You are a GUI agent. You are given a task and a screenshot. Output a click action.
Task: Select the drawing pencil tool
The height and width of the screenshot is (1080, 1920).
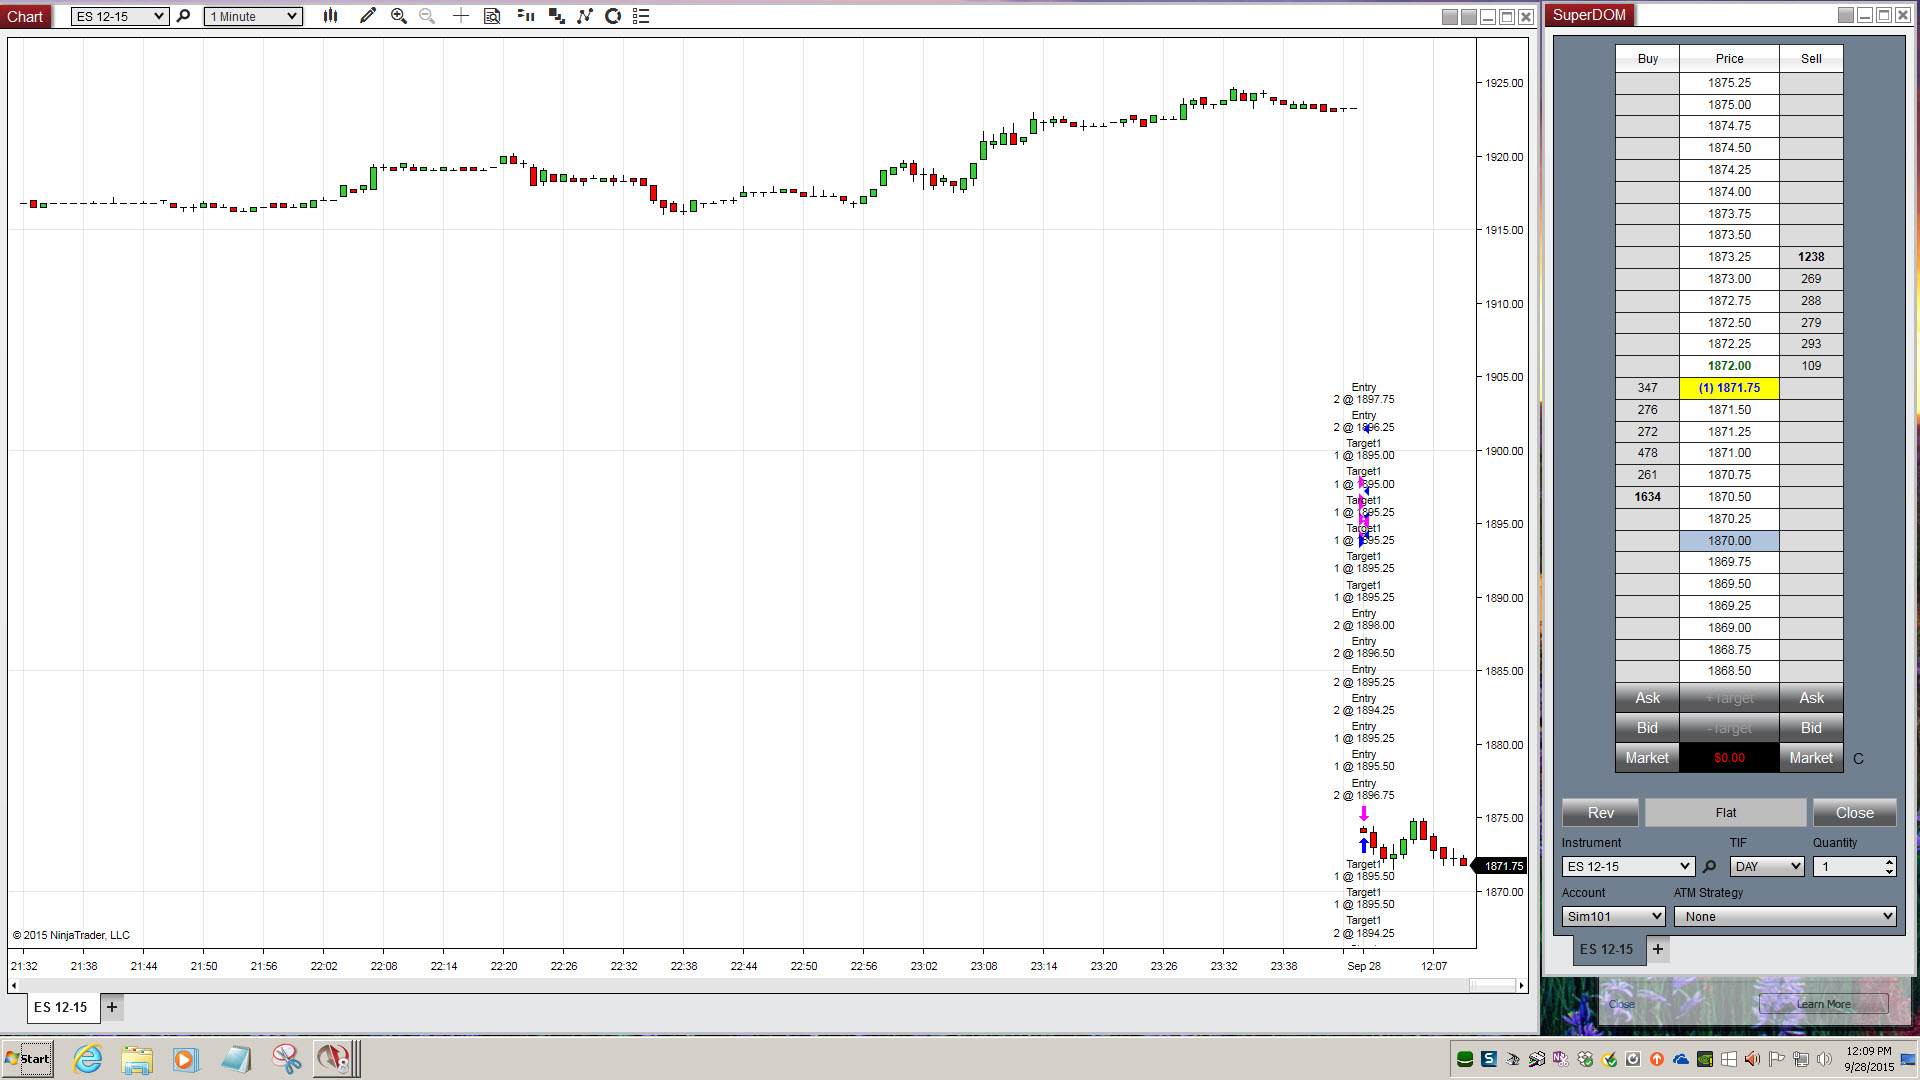click(x=367, y=16)
